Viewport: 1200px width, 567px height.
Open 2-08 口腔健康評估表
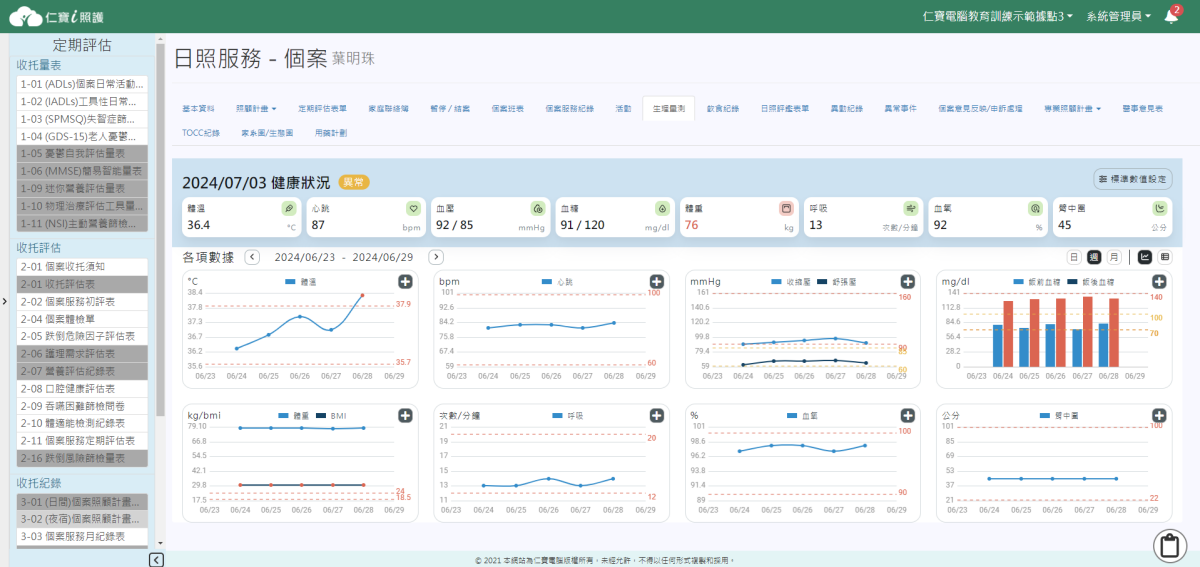tap(83, 388)
